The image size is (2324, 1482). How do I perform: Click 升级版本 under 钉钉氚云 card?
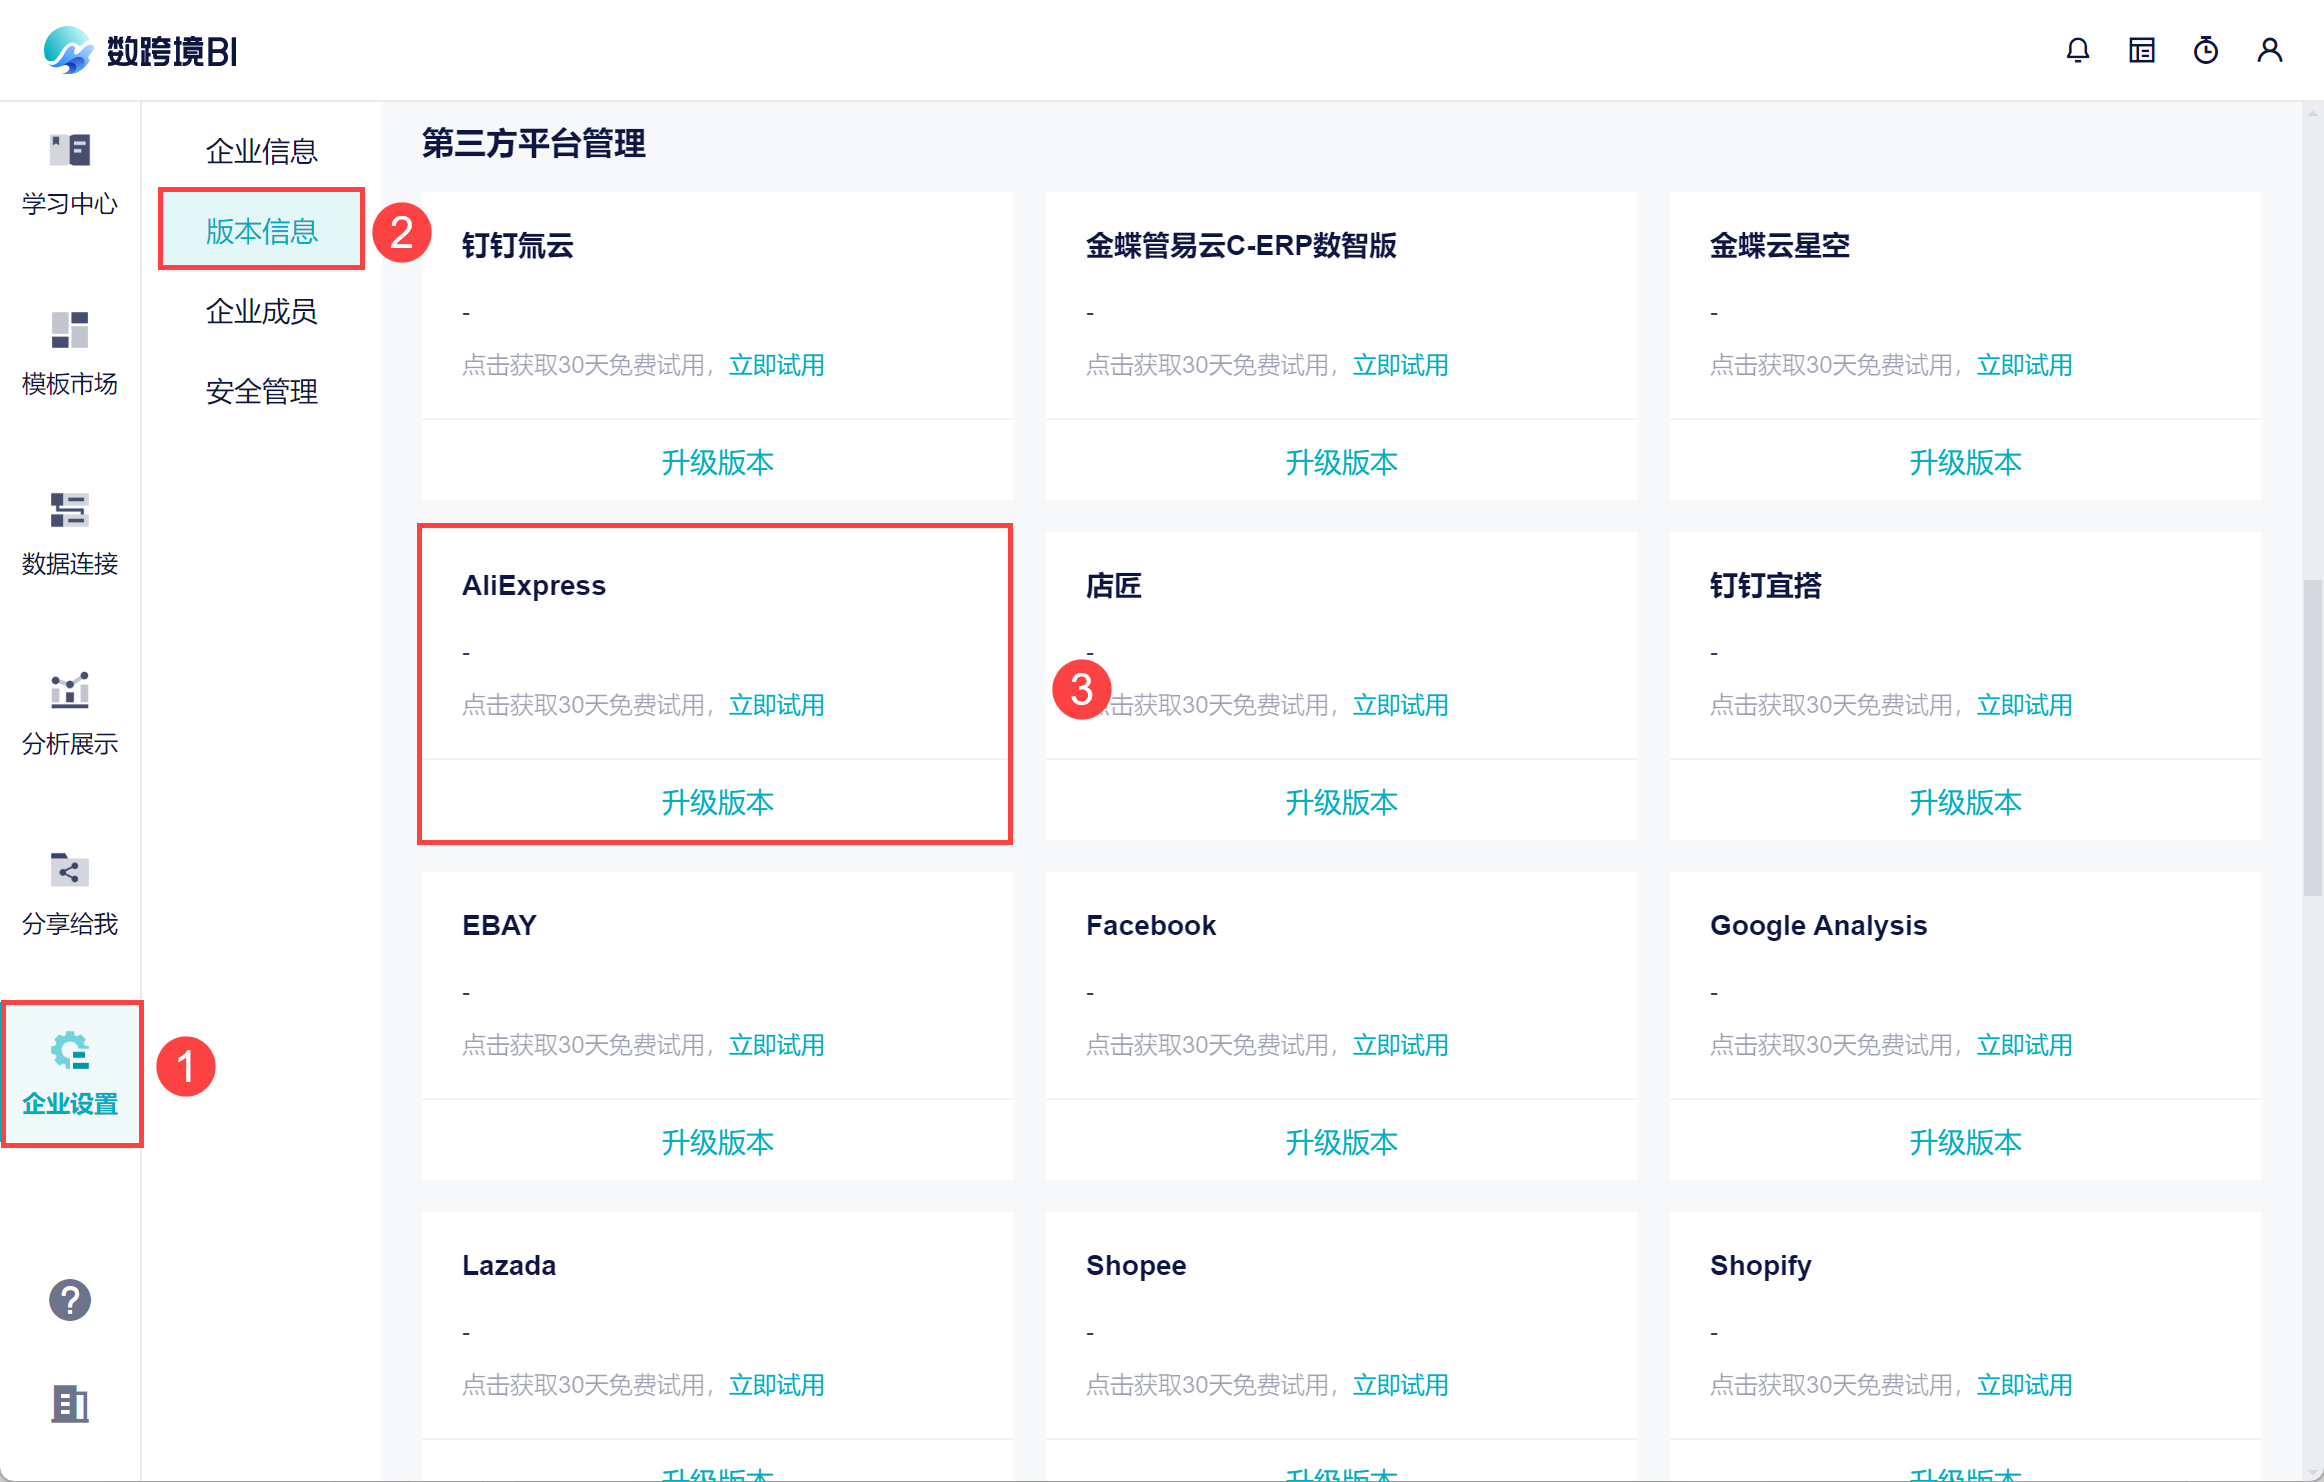[718, 462]
